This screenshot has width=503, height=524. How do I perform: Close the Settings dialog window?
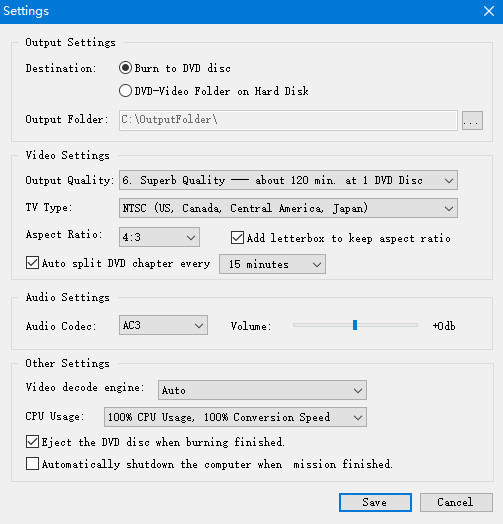pyautogui.click(x=489, y=11)
